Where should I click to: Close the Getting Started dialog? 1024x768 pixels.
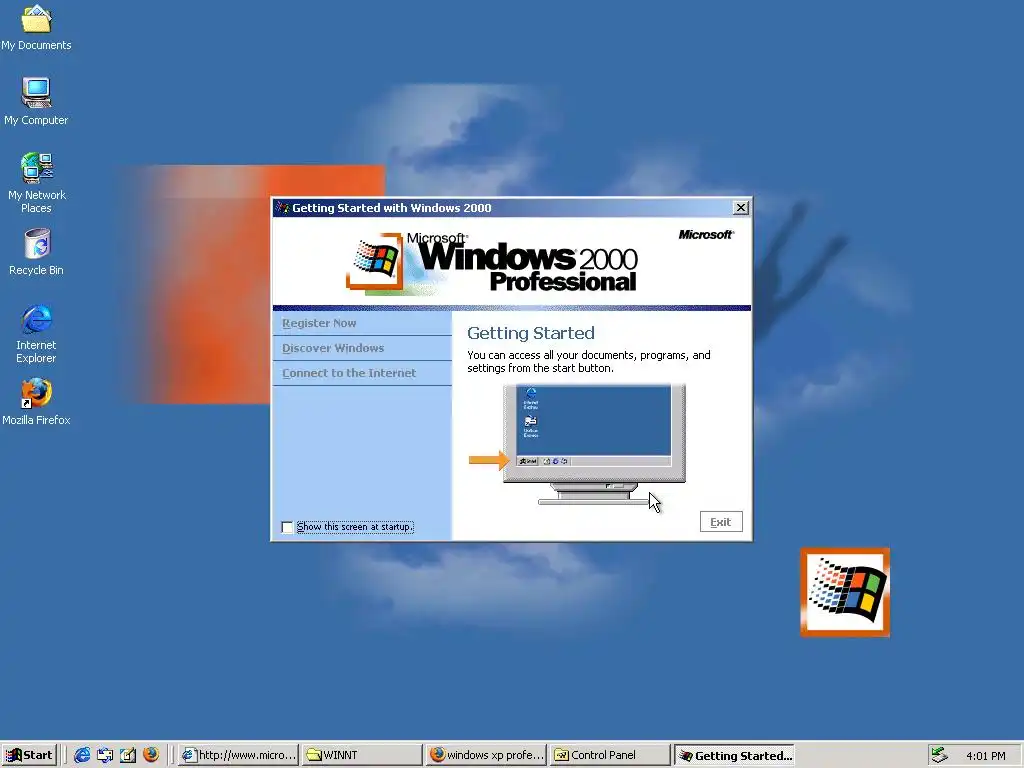click(741, 208)
